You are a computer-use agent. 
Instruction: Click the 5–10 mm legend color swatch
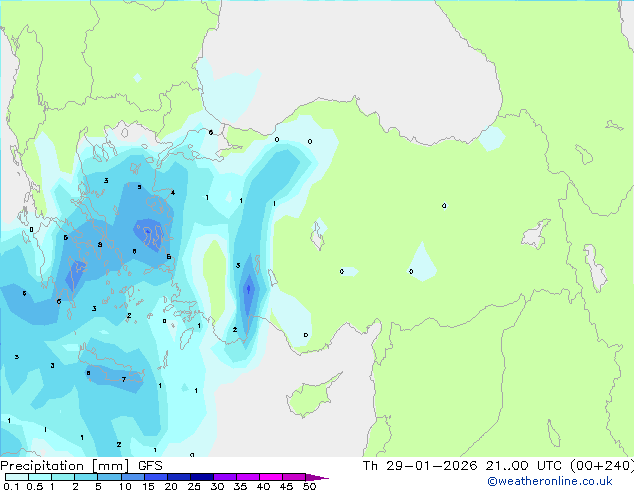click(109, 477)
